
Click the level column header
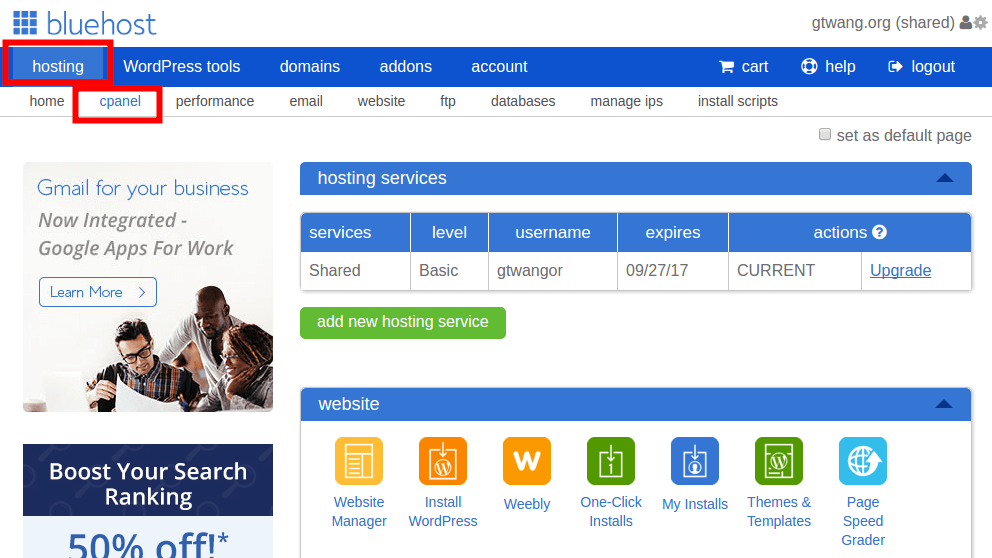[449, 232]
